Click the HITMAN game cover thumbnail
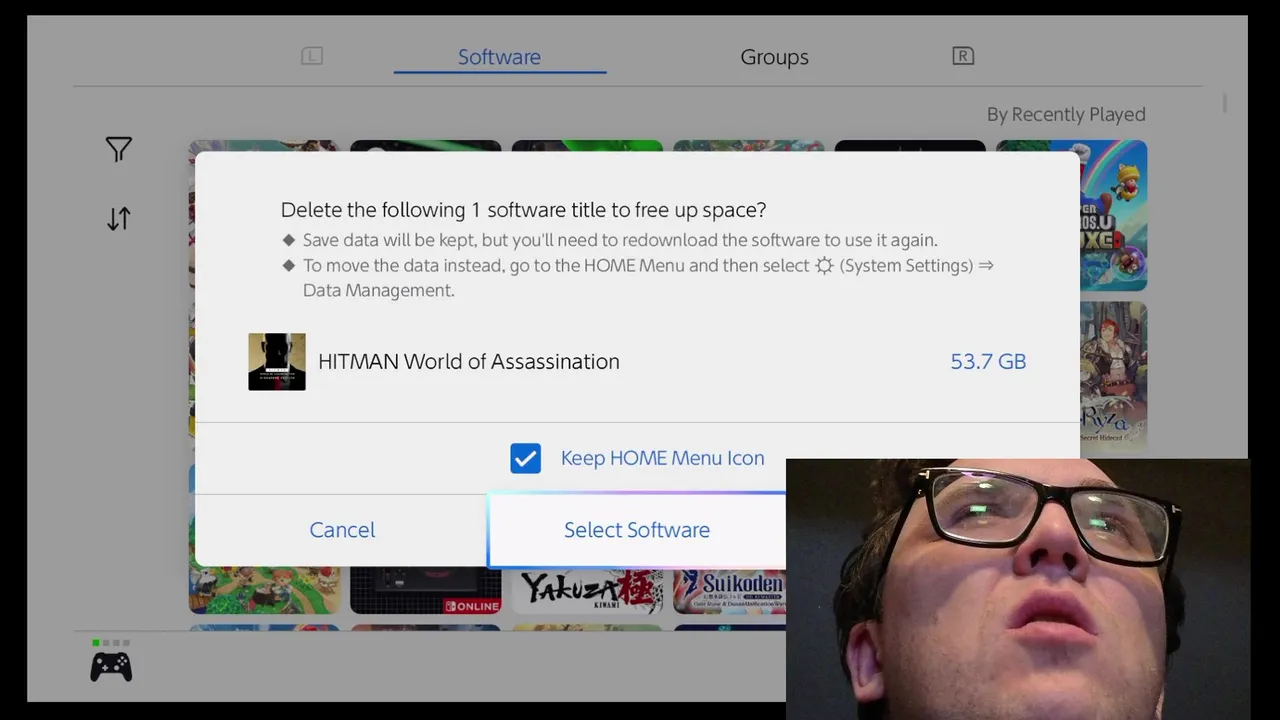1280x720 pixels. [277, 362]
